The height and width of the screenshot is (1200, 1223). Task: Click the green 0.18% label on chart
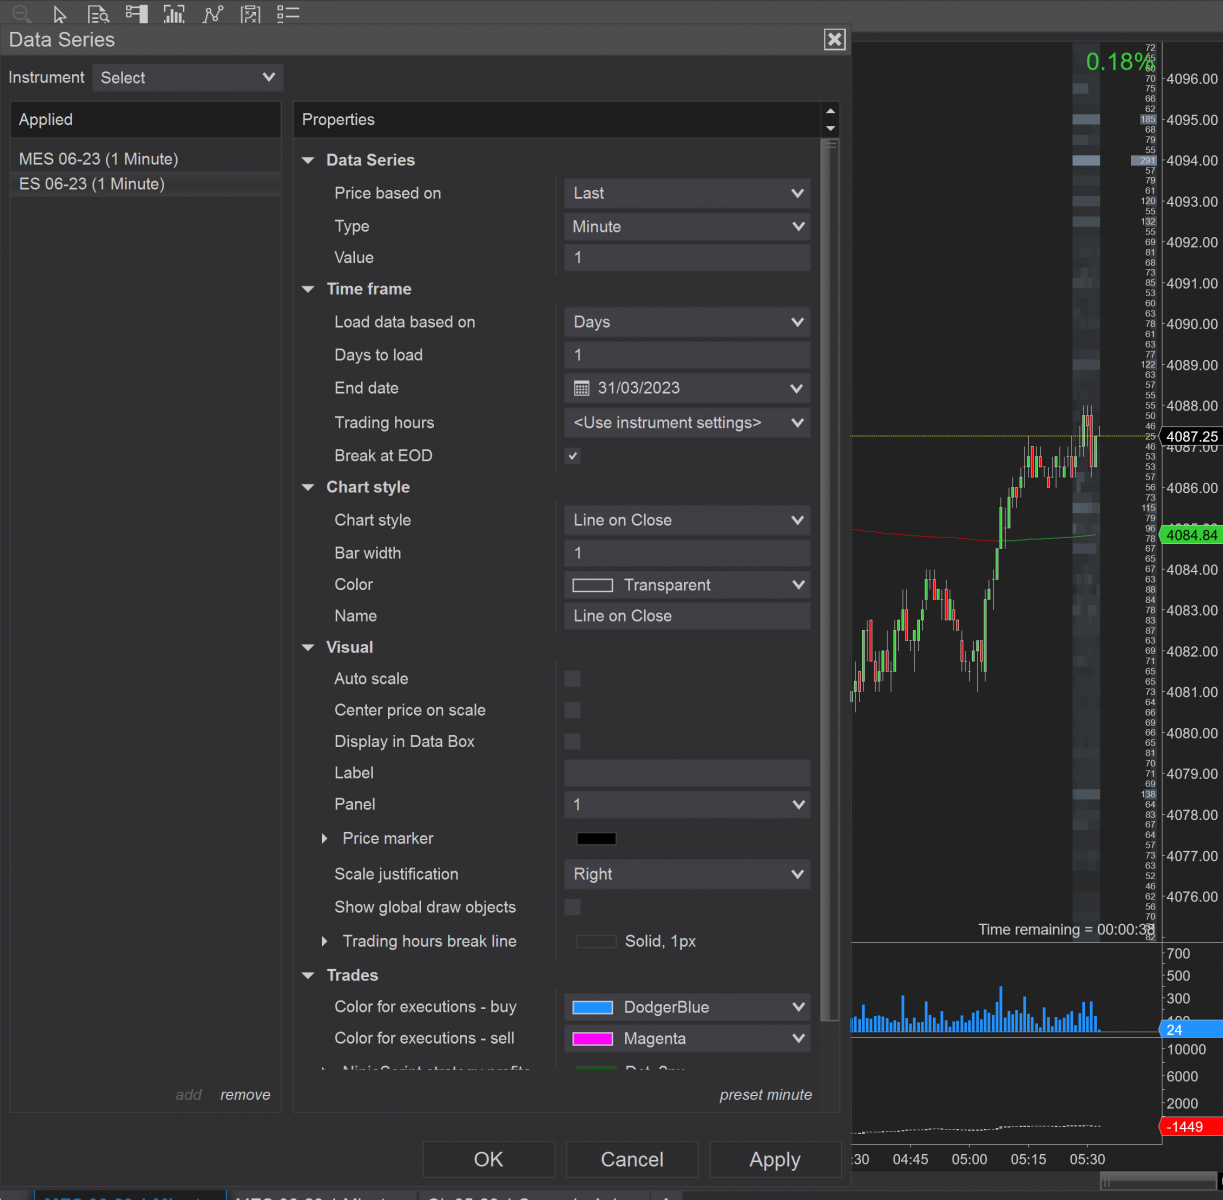coord(1120,62)
